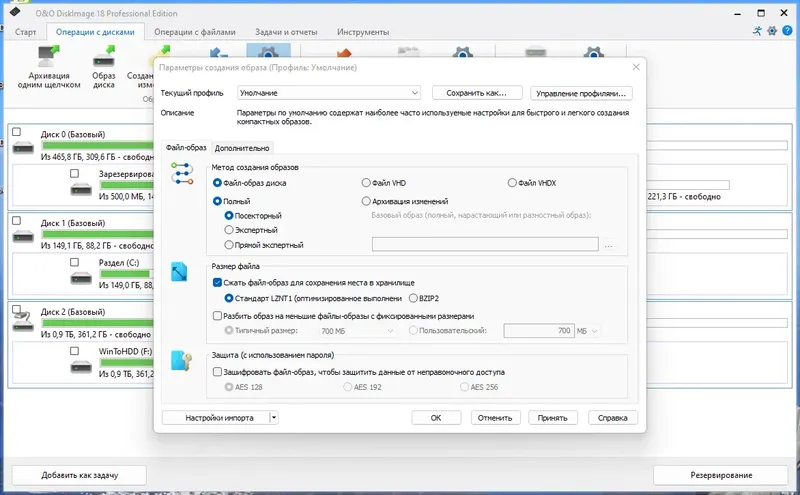Click the blue resize icon beside Размер файла
The width and height of the screenshot is (800, 495).
coord(179,272)
